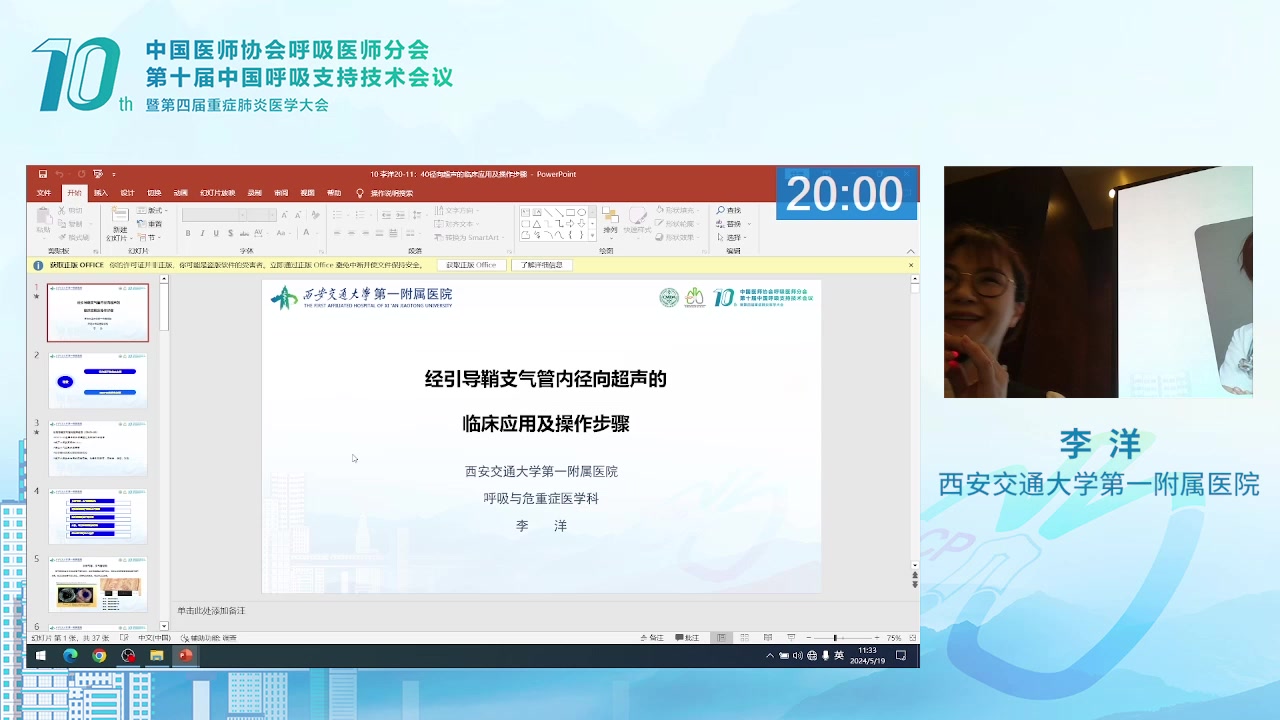Click the Tell Me lightbulb search
This screenshot has height=720, width=1280.
(x=360, y=193)
